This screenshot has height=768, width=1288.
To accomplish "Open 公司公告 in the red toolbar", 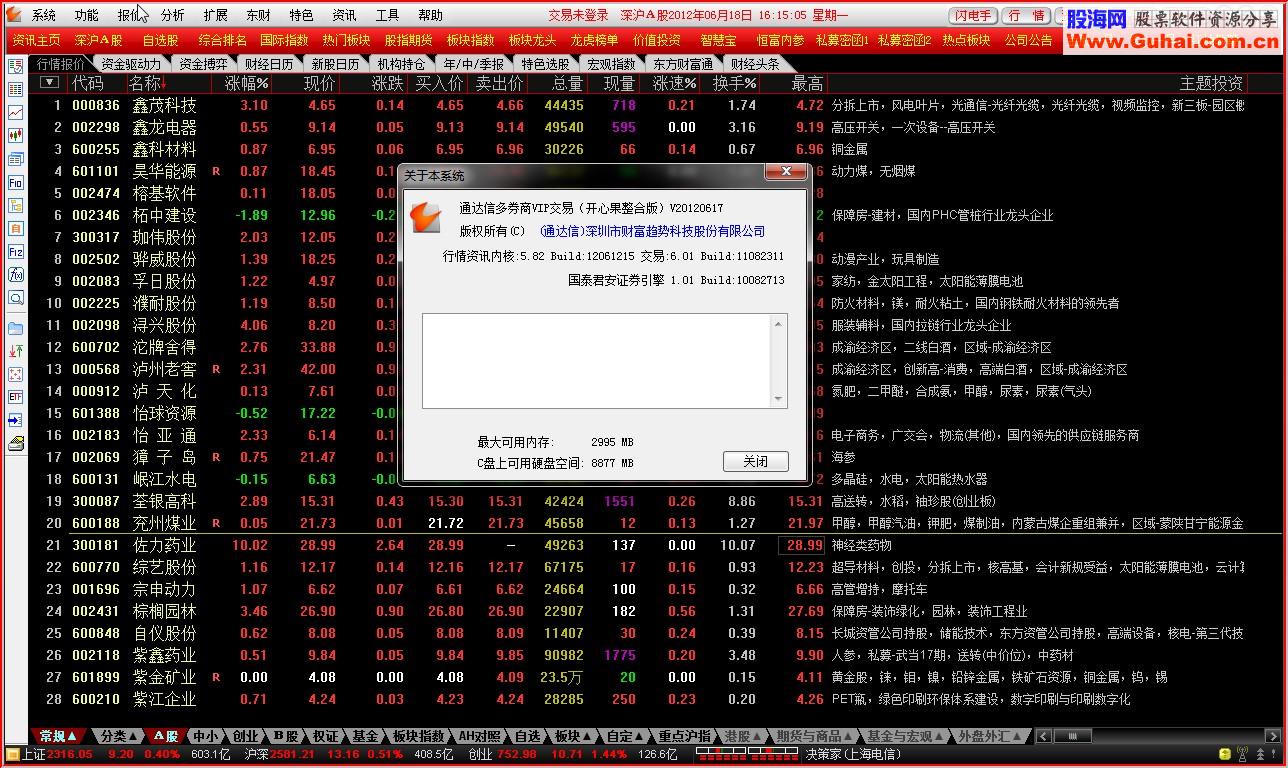I will (x=1028, y=40).
